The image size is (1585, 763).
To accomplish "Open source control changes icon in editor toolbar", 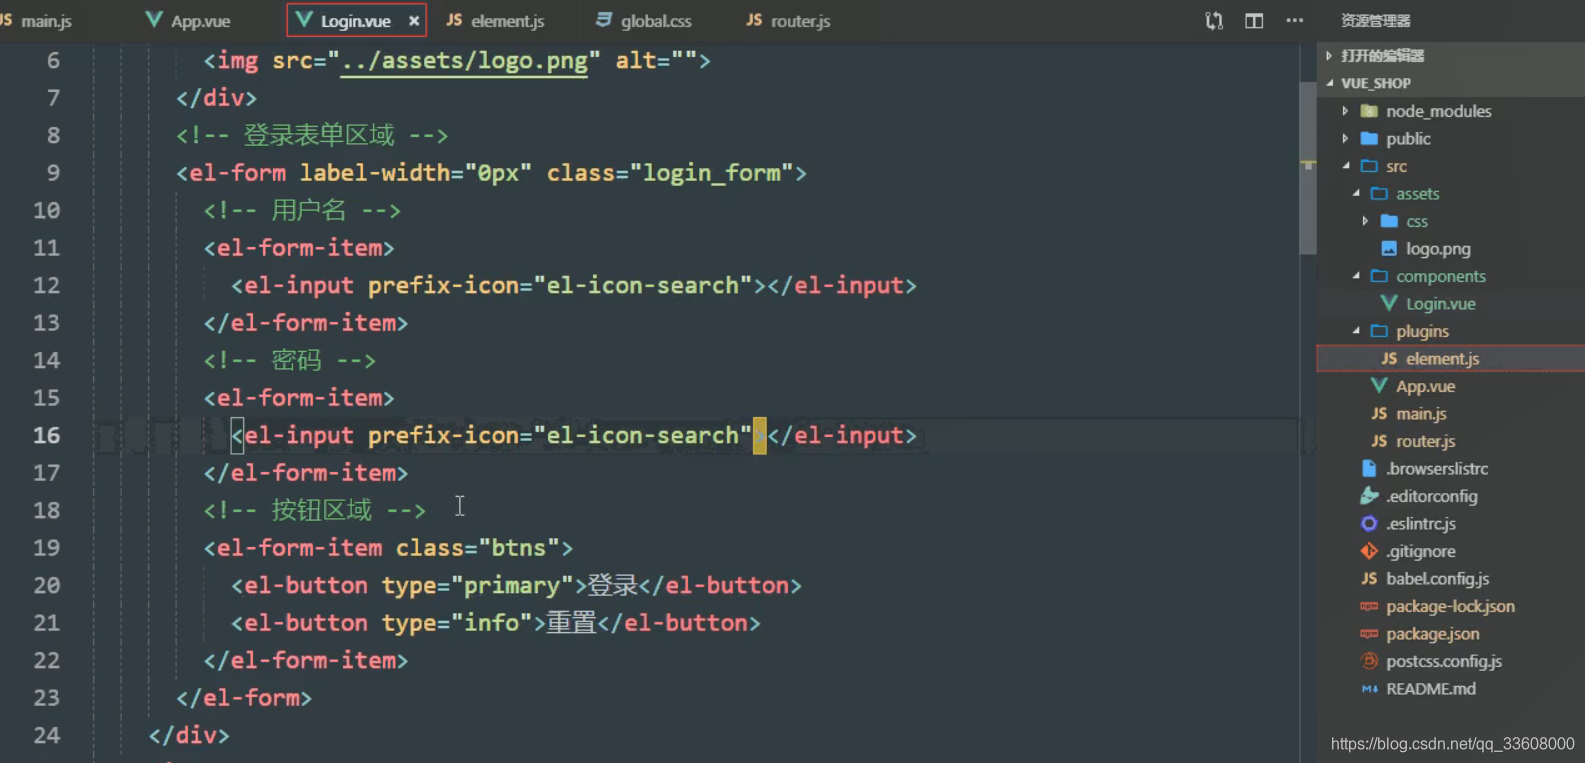I will 1214,20.
